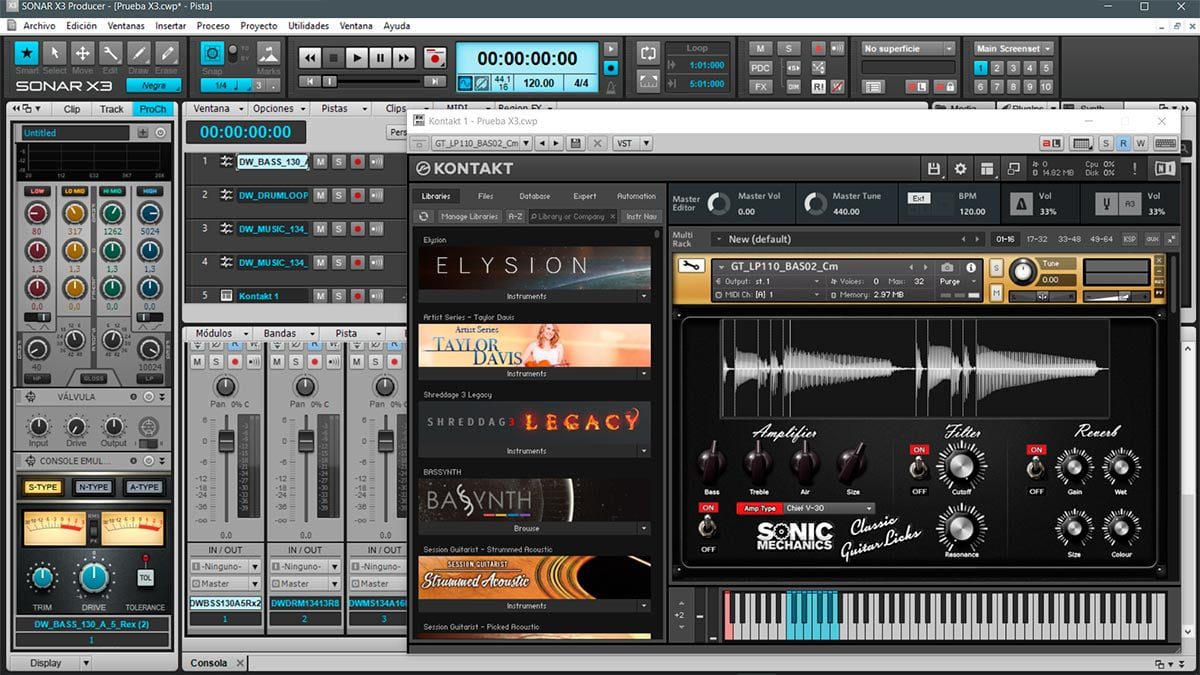Flip the Reverb ON/OFF switch
Image resolution: width=1200 pixels, height=675 pixels.
coord(1036,469)
